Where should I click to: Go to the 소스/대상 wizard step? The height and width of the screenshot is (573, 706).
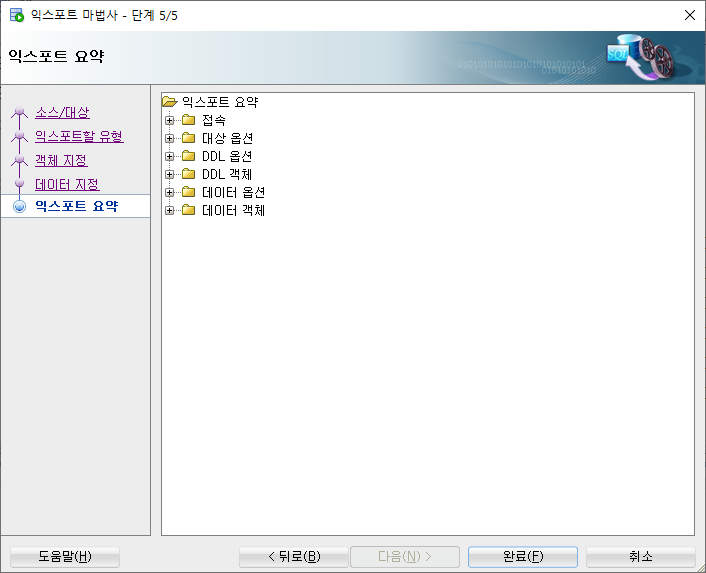(x=62, y=113)
